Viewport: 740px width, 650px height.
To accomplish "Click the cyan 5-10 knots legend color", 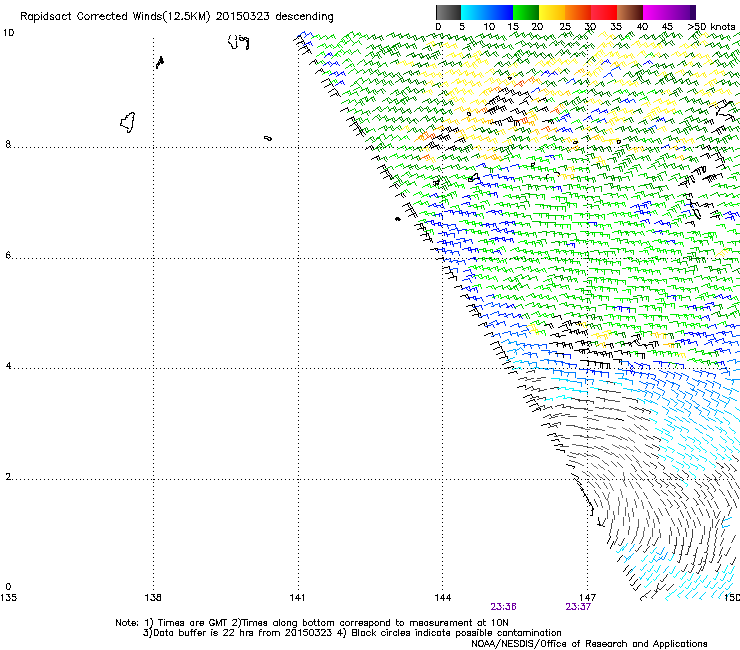I will click(x=474, y=12).
